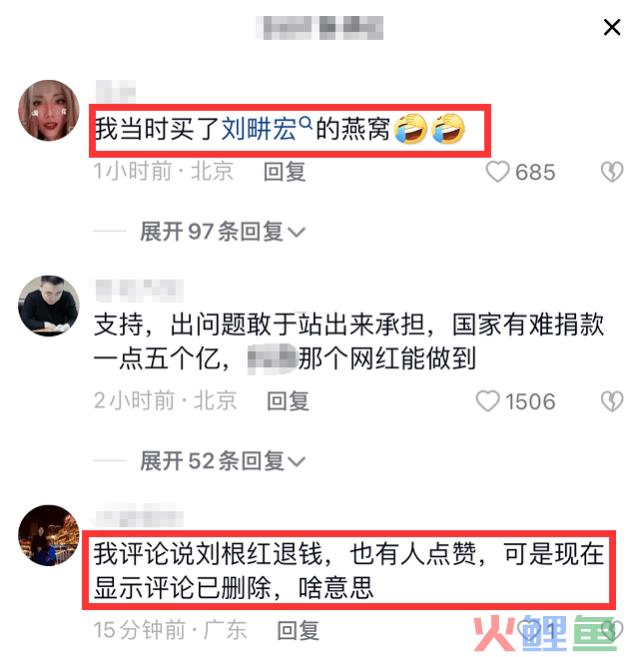
Task: Expand 展开52条回复 replies
Action: pos(222,461)
